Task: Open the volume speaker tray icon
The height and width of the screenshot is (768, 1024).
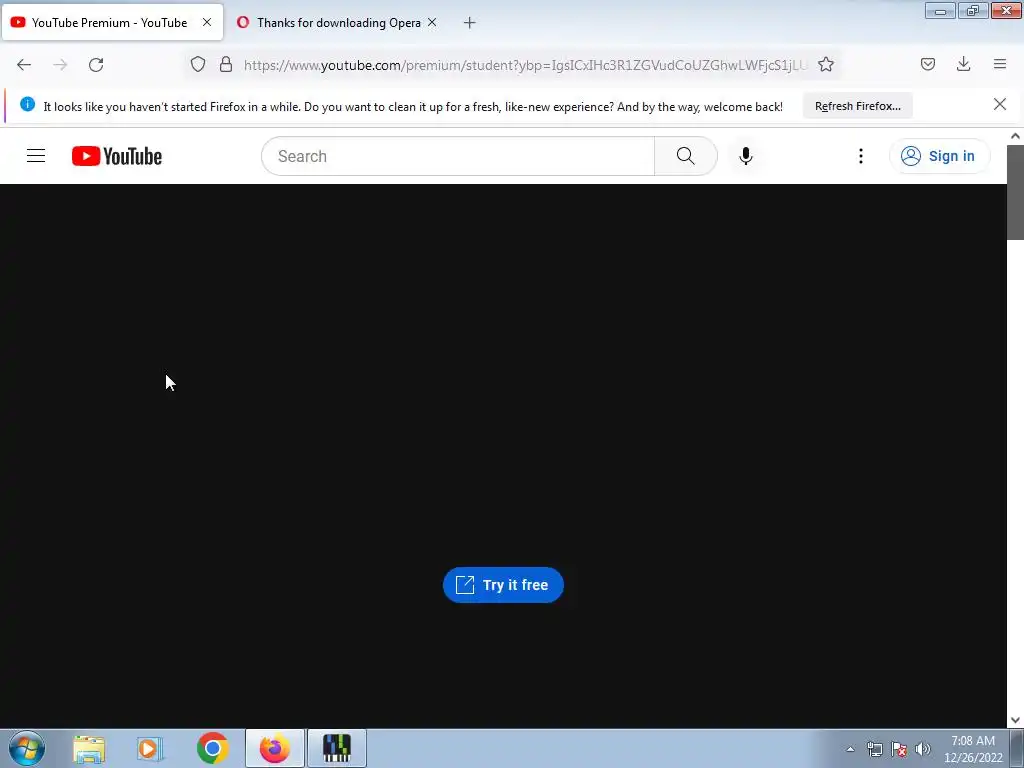Action: pyautogui.click(x=923, y=749)
